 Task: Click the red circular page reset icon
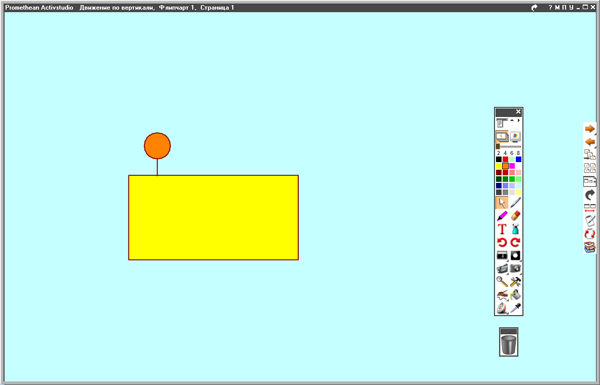click(590, 234)
